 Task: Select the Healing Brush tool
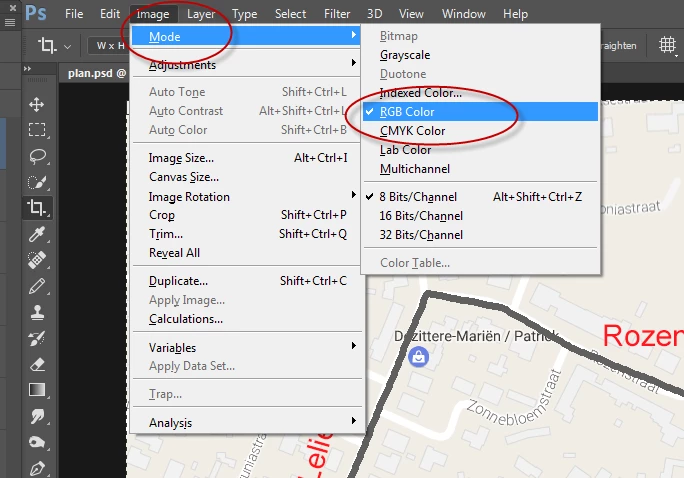tap(37, 259)
